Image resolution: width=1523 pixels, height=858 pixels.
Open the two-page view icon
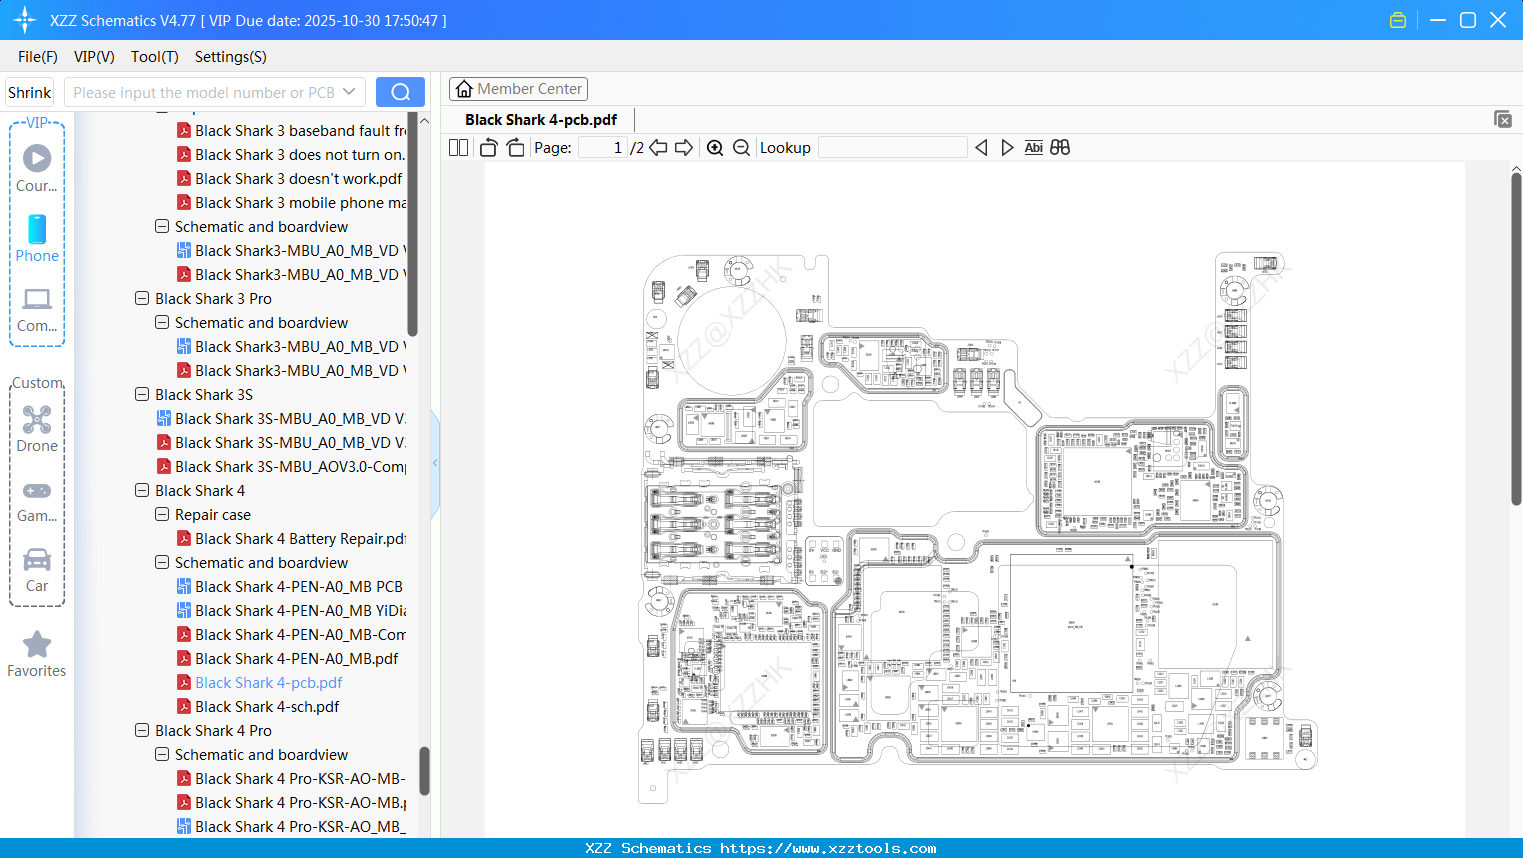point(457,147)
